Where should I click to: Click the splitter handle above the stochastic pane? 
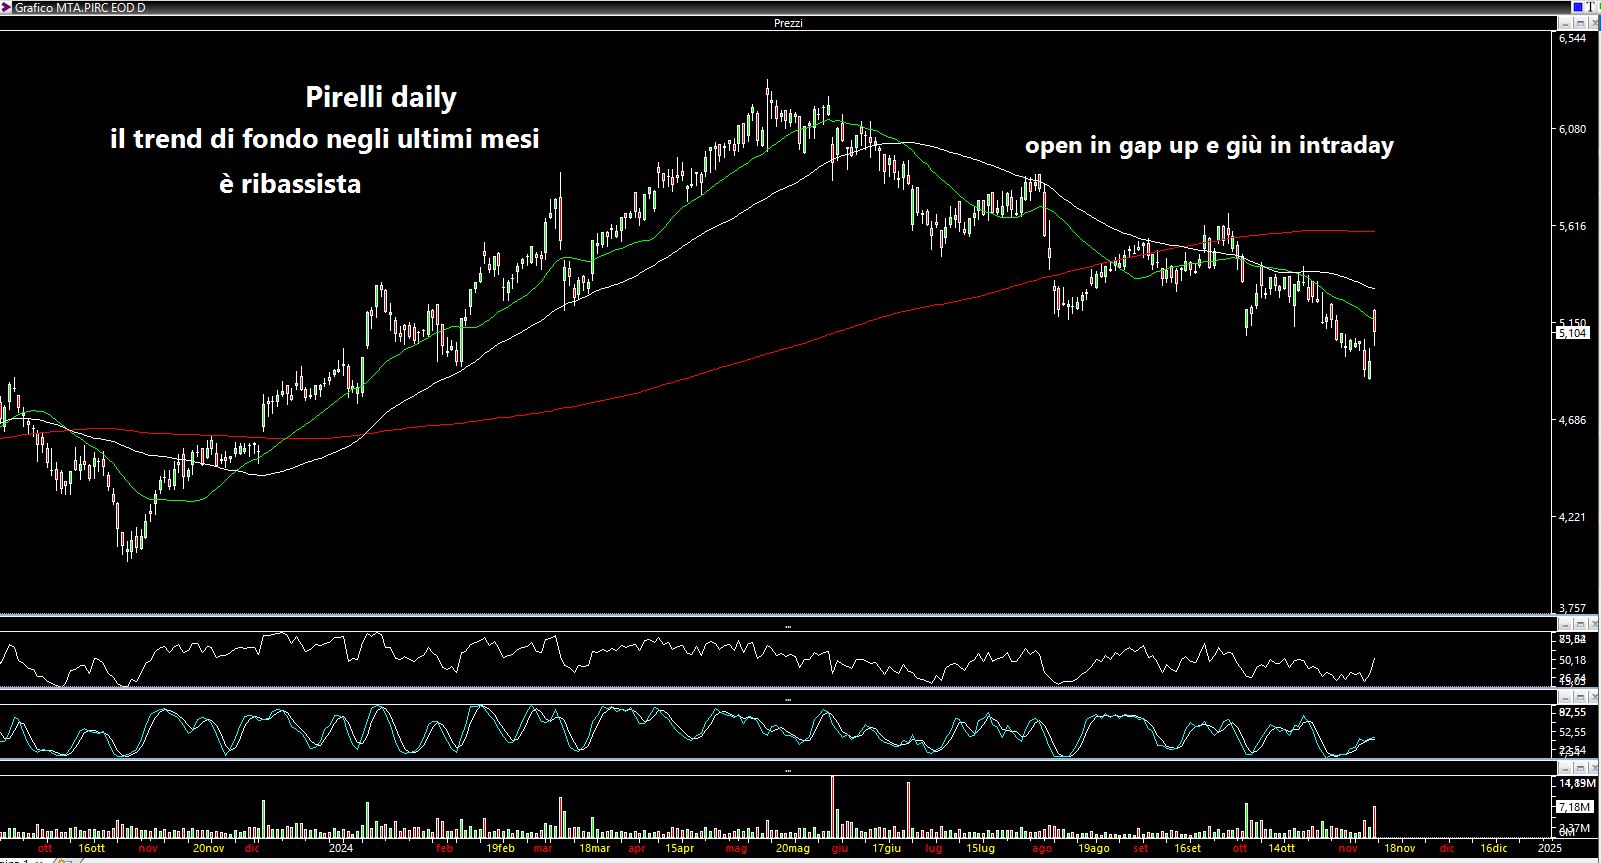pyautogui.click(x=788, y=699)
